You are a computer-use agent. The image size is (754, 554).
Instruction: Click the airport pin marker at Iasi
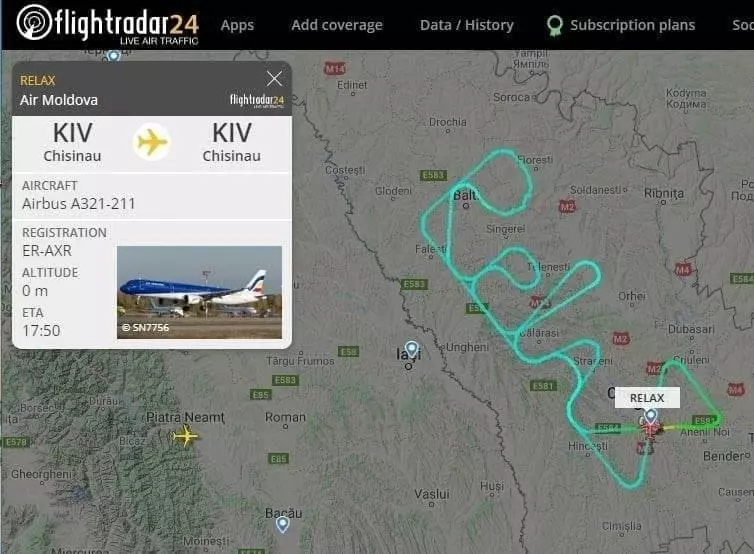click(x=412, y=348)
